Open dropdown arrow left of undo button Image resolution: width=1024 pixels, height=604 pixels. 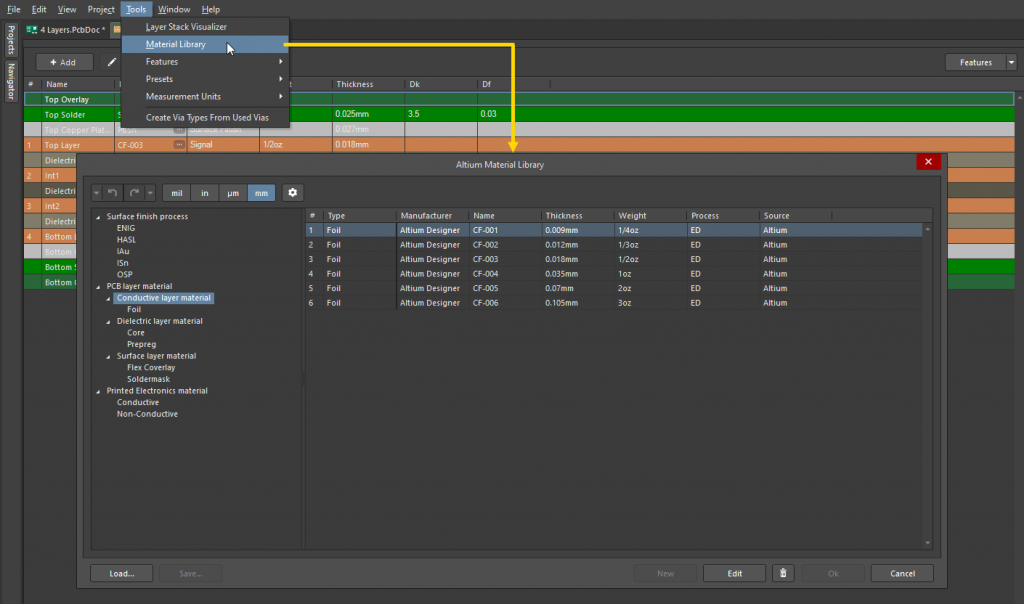(96, 193)
